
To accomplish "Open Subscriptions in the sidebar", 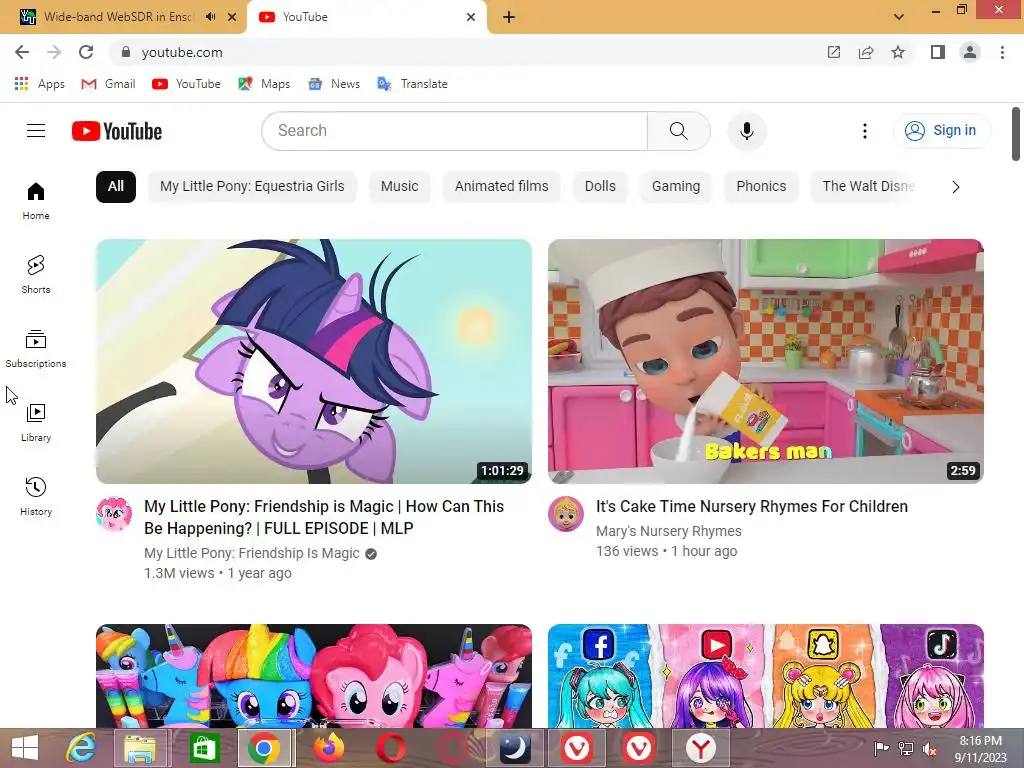I will click(36, 349).
